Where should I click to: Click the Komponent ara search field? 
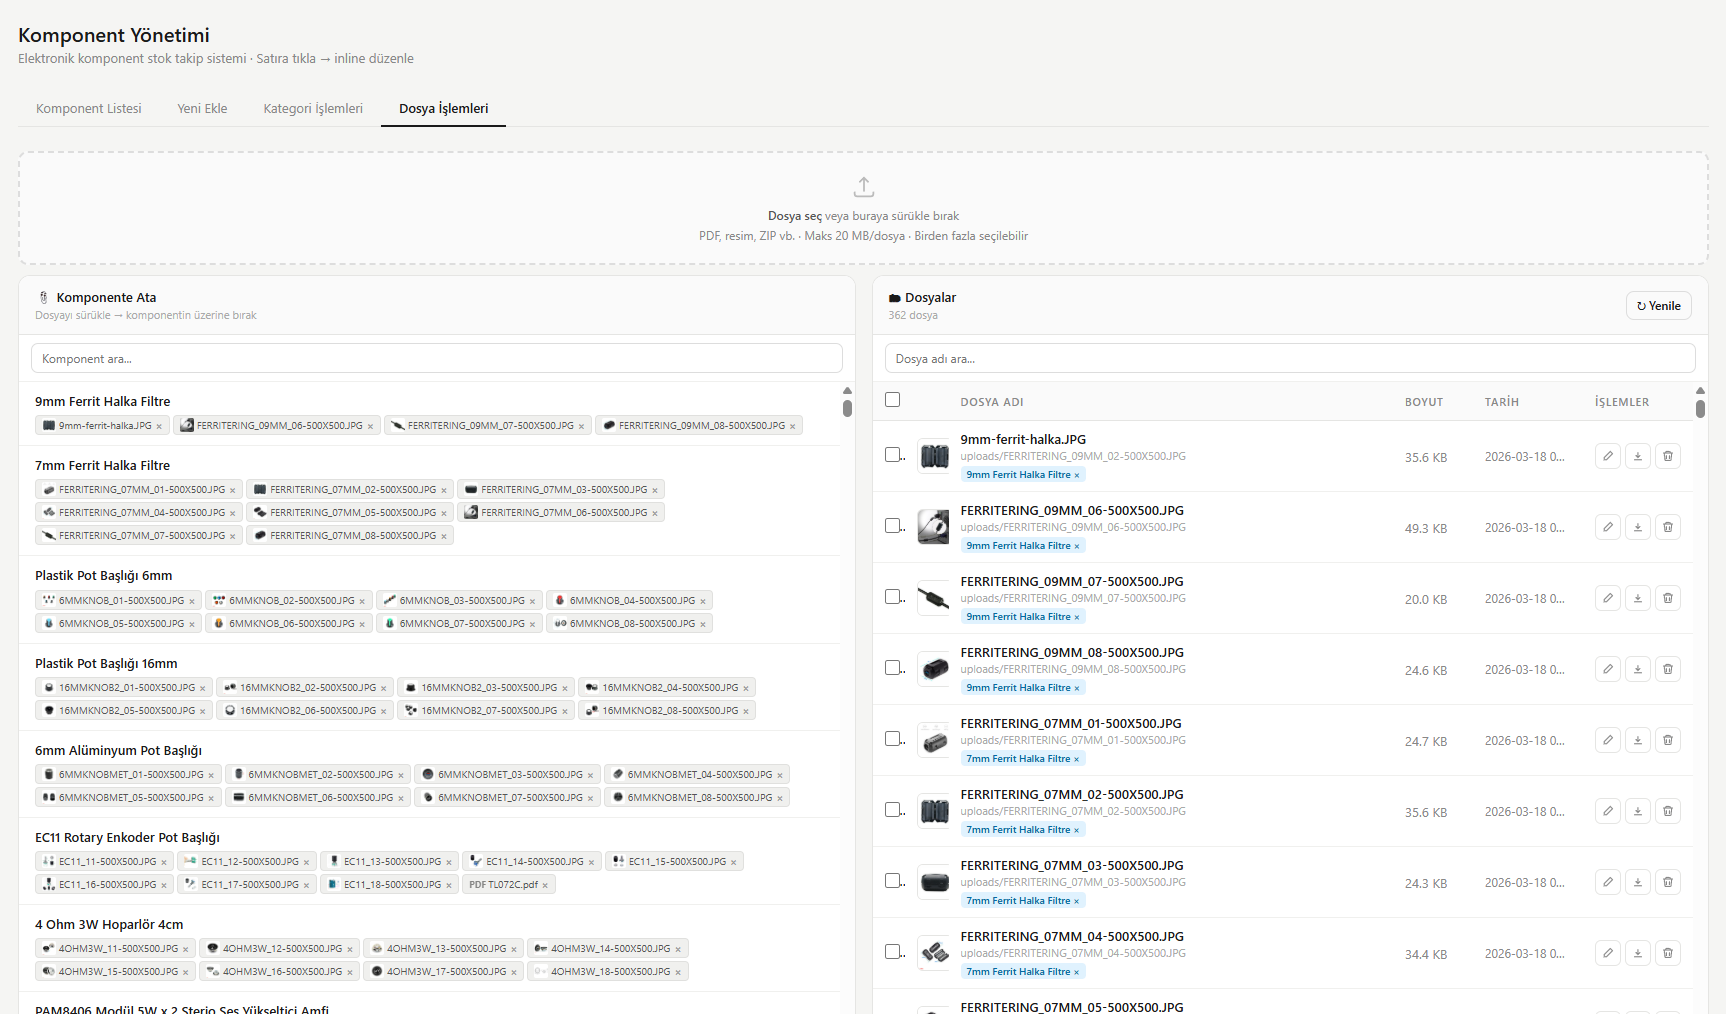[436, 359]
